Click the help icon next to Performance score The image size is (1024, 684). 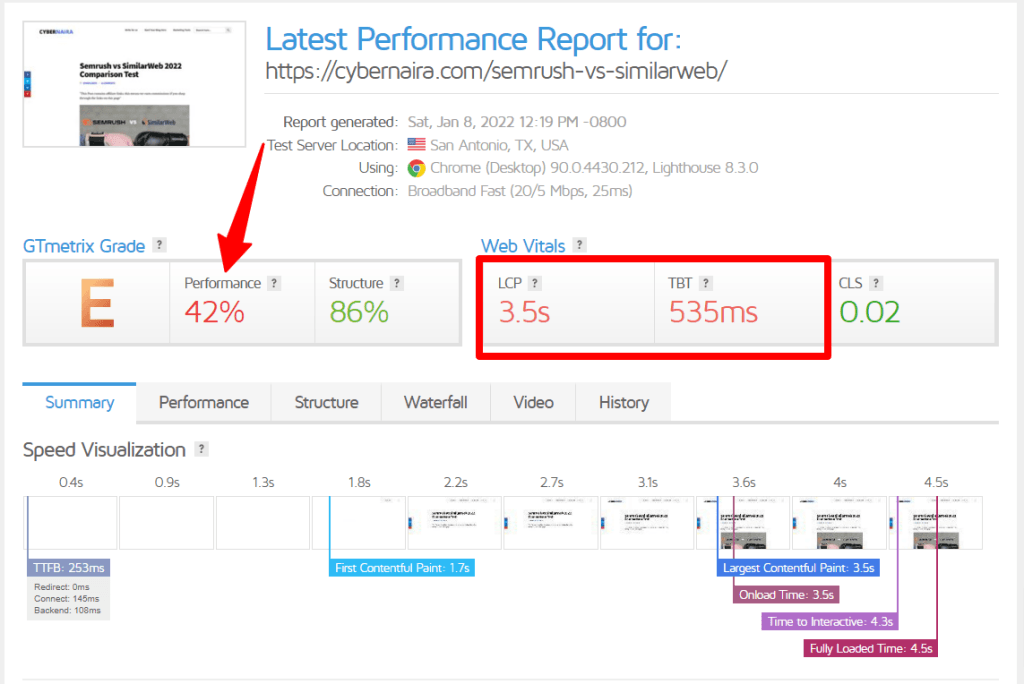tap(274, 283)
